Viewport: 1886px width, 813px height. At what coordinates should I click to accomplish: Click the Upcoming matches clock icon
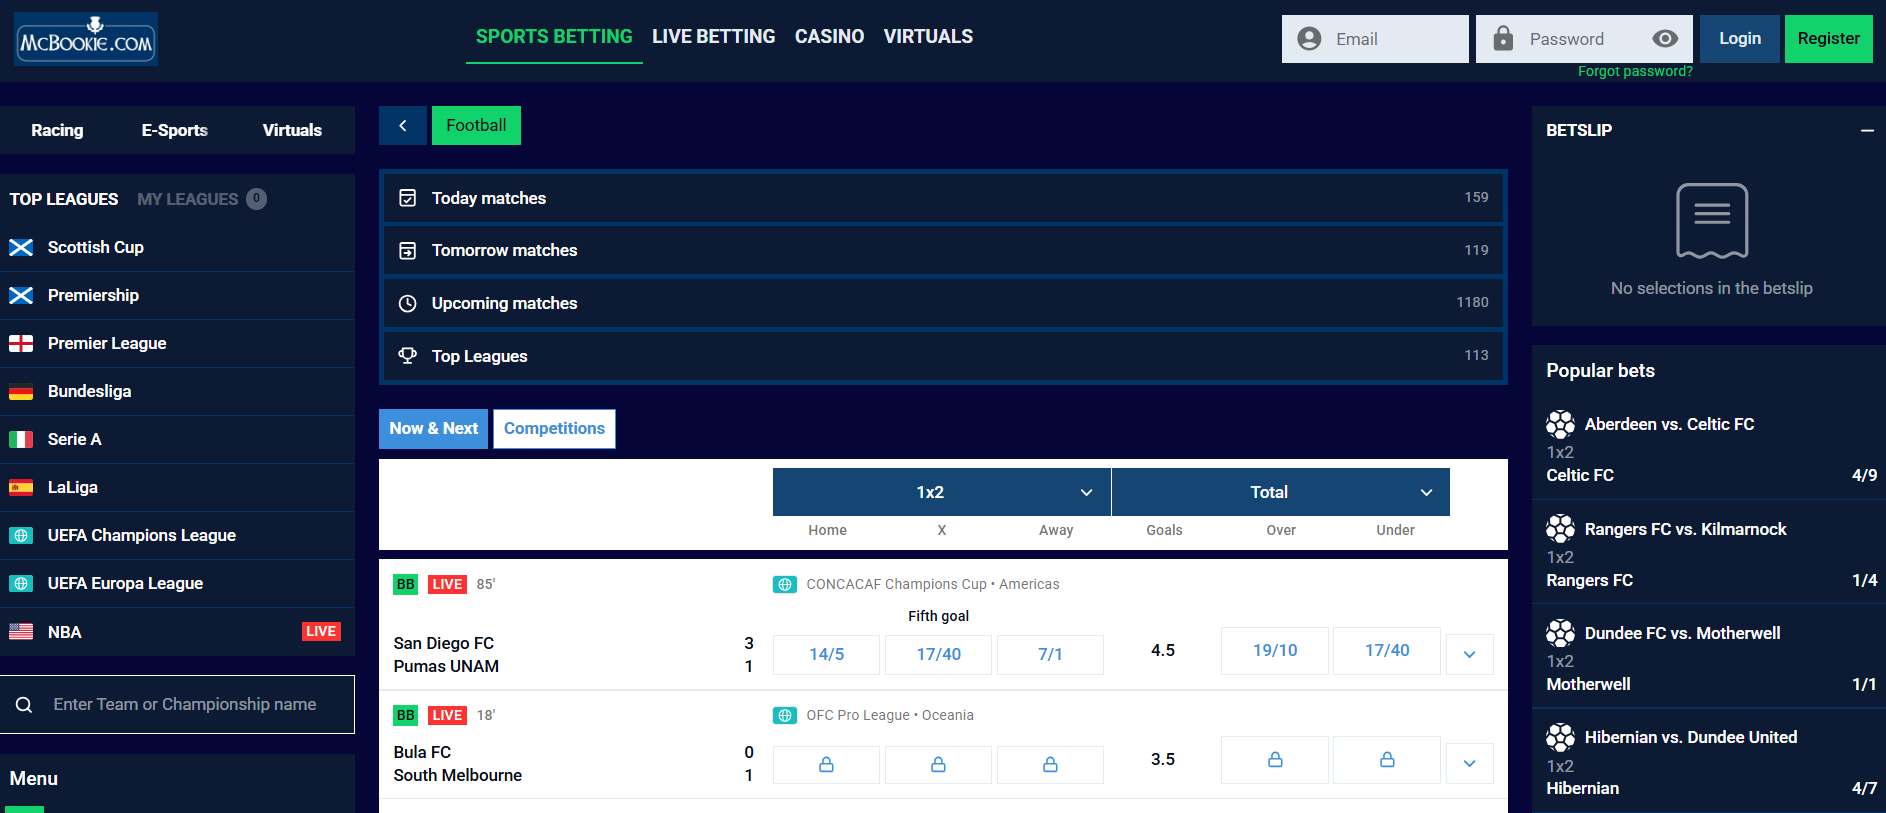coord(407,303)
